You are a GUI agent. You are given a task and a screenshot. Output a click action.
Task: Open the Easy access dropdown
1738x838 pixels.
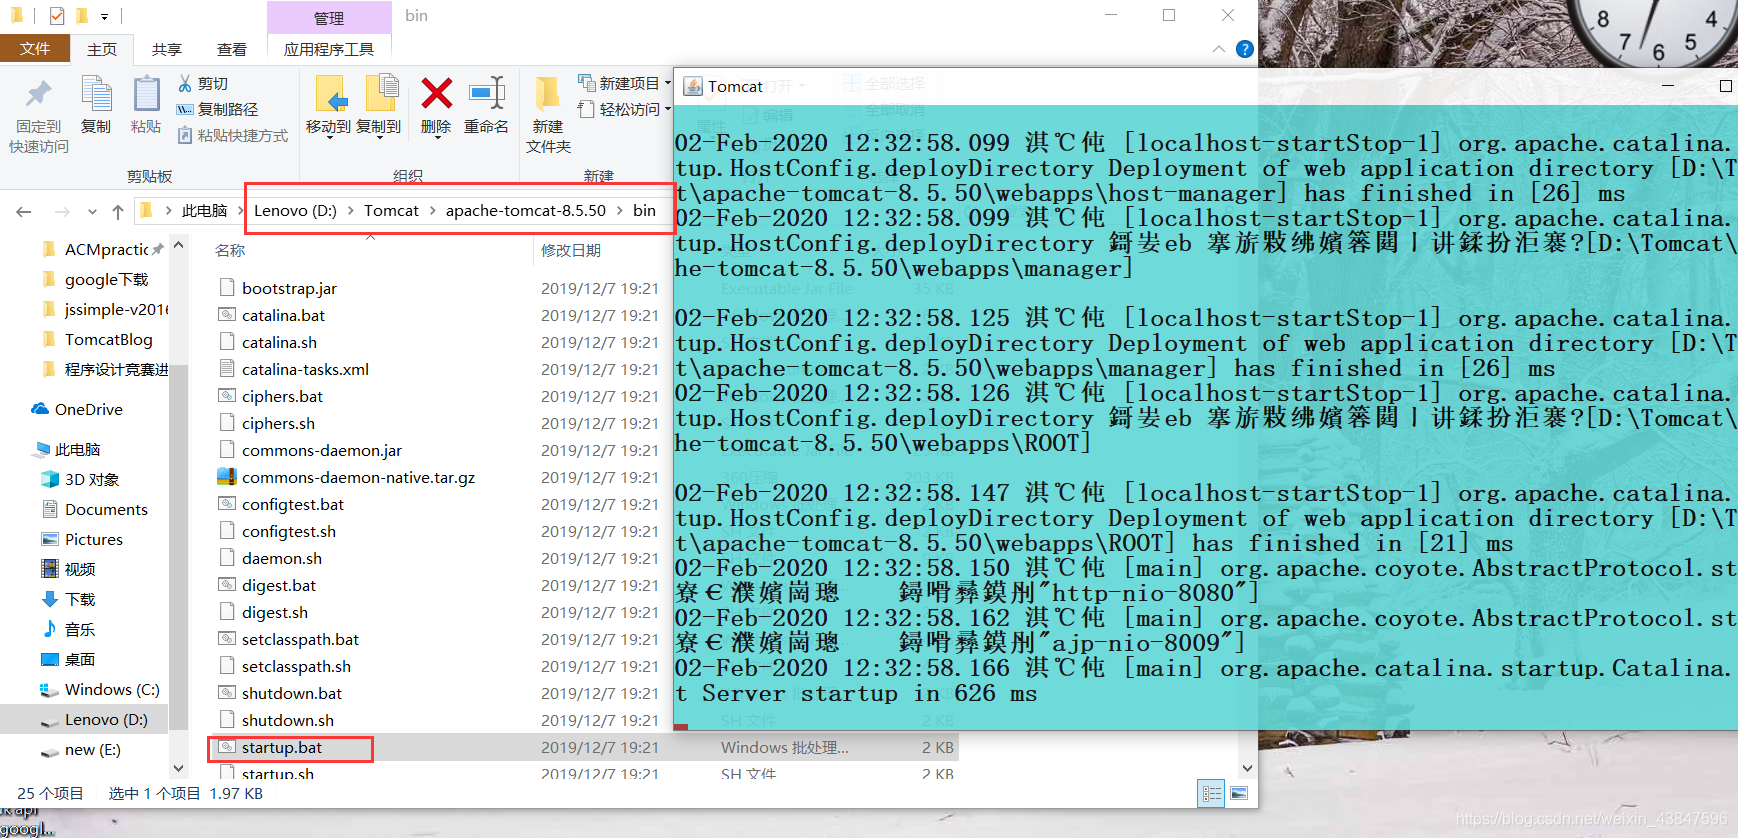pos(624,109)
